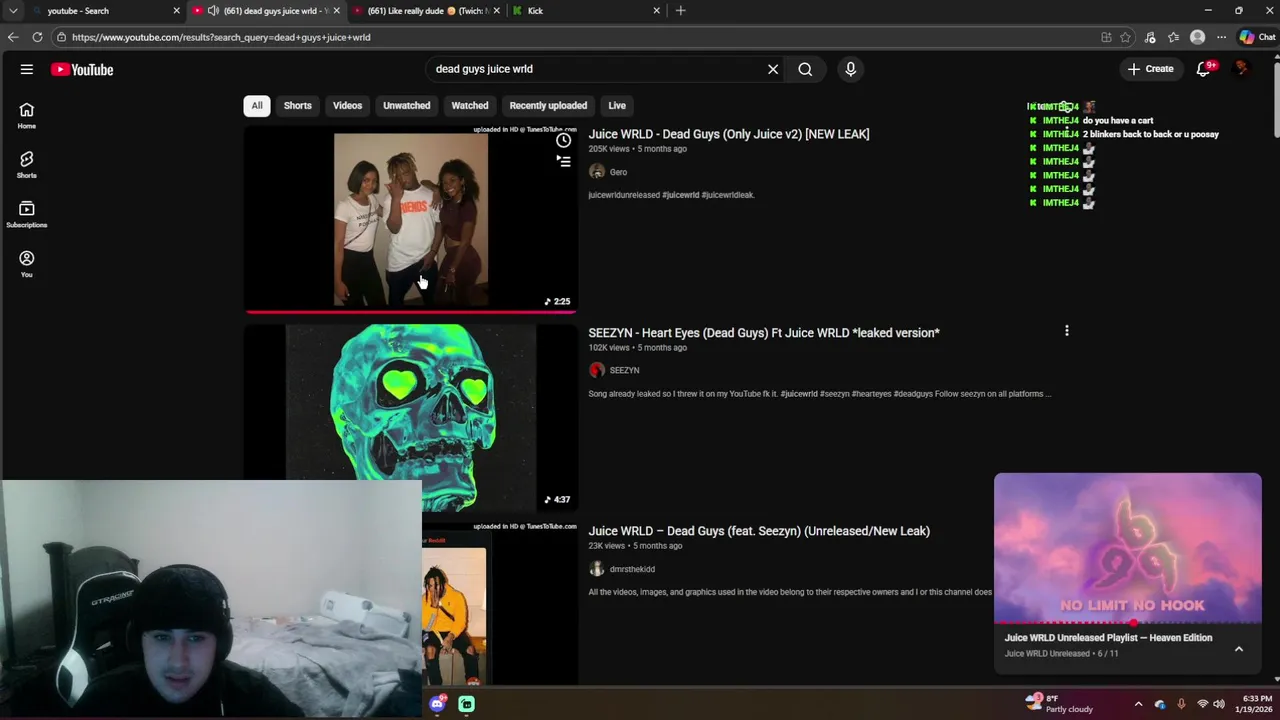Open the SEEZYN channel name link

coord(624,370)
